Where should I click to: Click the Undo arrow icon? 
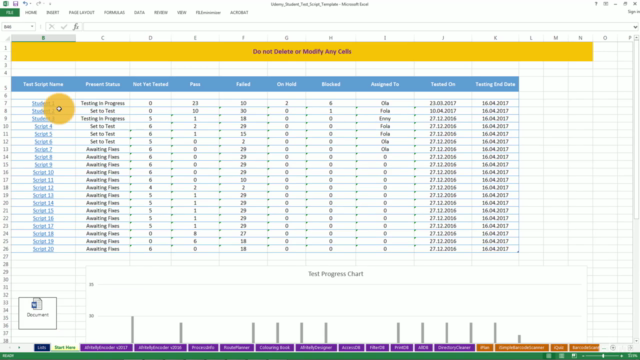coord(25,4)
